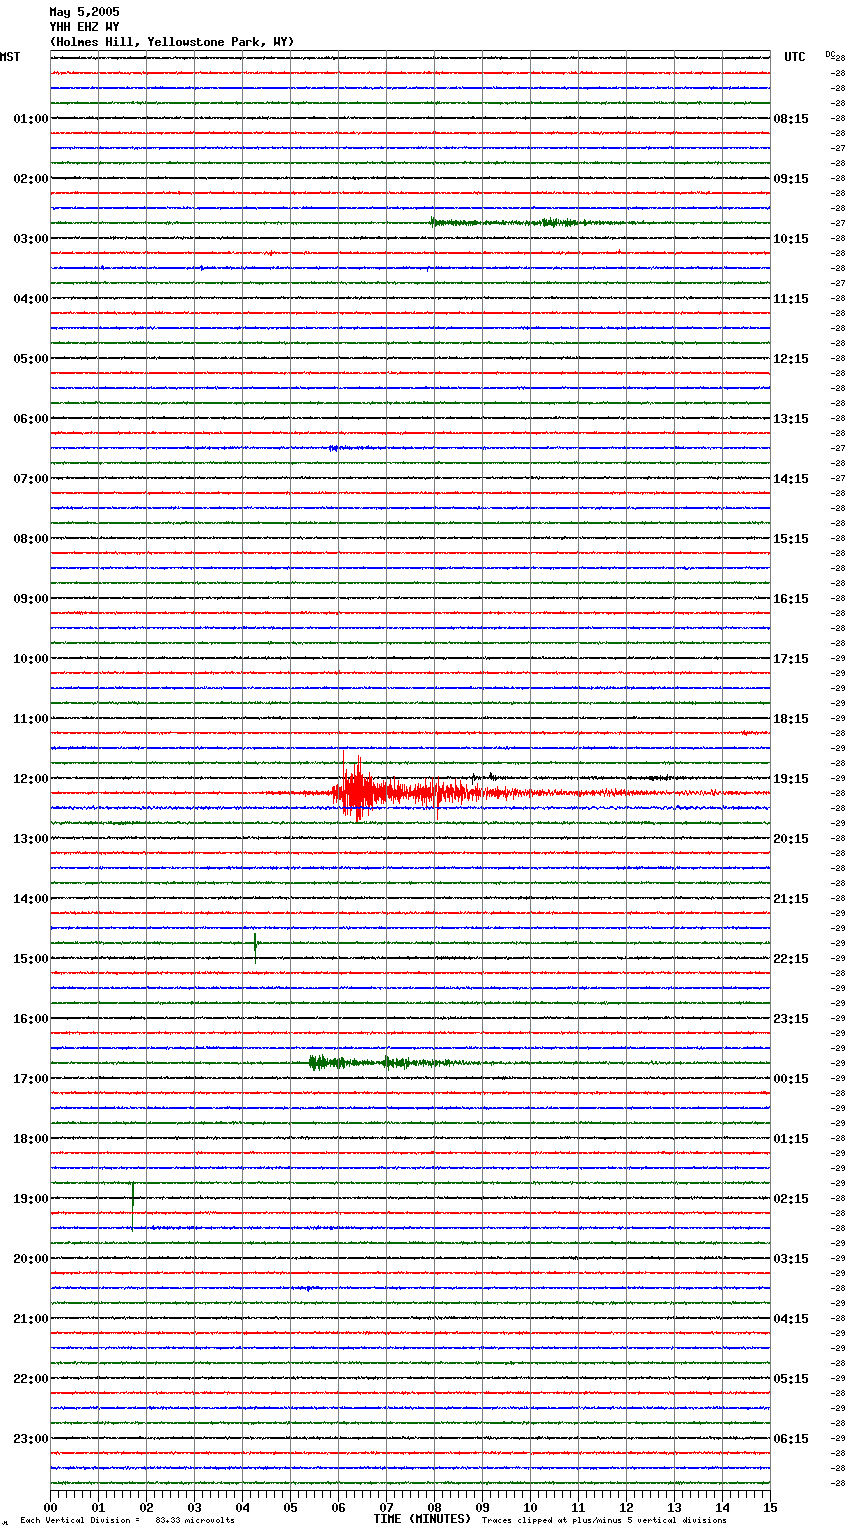Click the "Each Vertical Division = 83.33 microvolts" note
Screen dimensions: 850x1534
pyautogui.click(x=127, y=1520)
